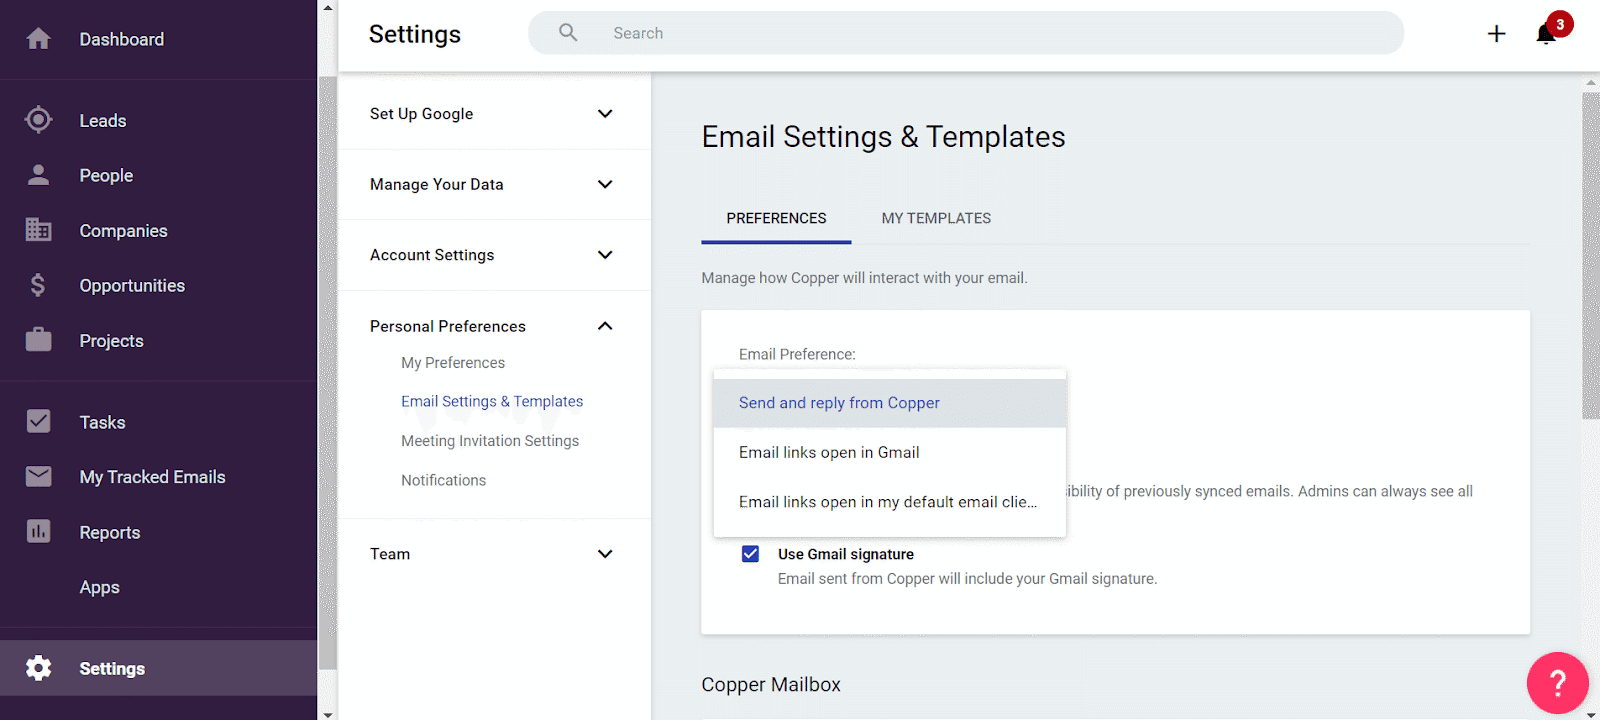
Task: Click sidebar scroll down arrow
Action: [x=327, y=713]
